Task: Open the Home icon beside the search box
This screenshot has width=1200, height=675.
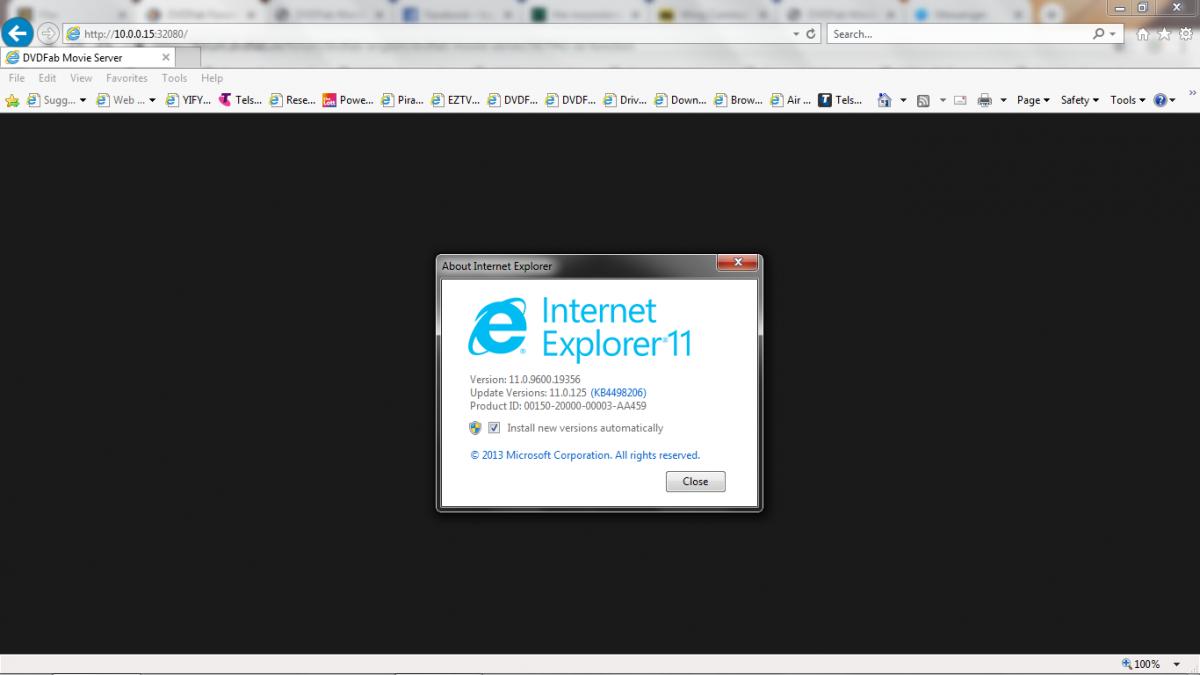Action: tap(1143, 34)
